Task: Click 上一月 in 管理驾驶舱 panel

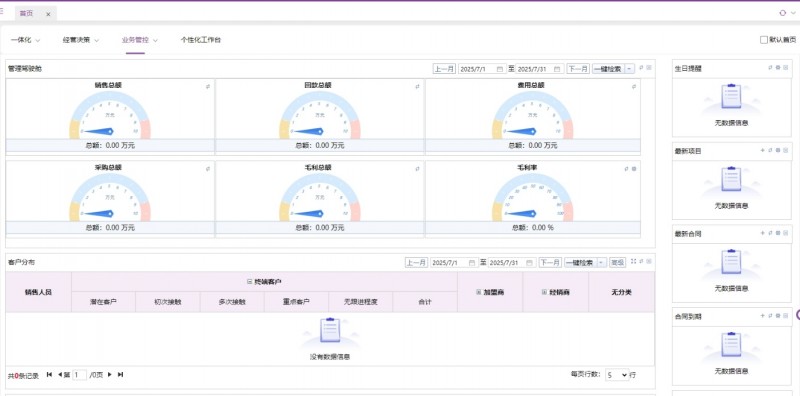Action: point(444,69)
